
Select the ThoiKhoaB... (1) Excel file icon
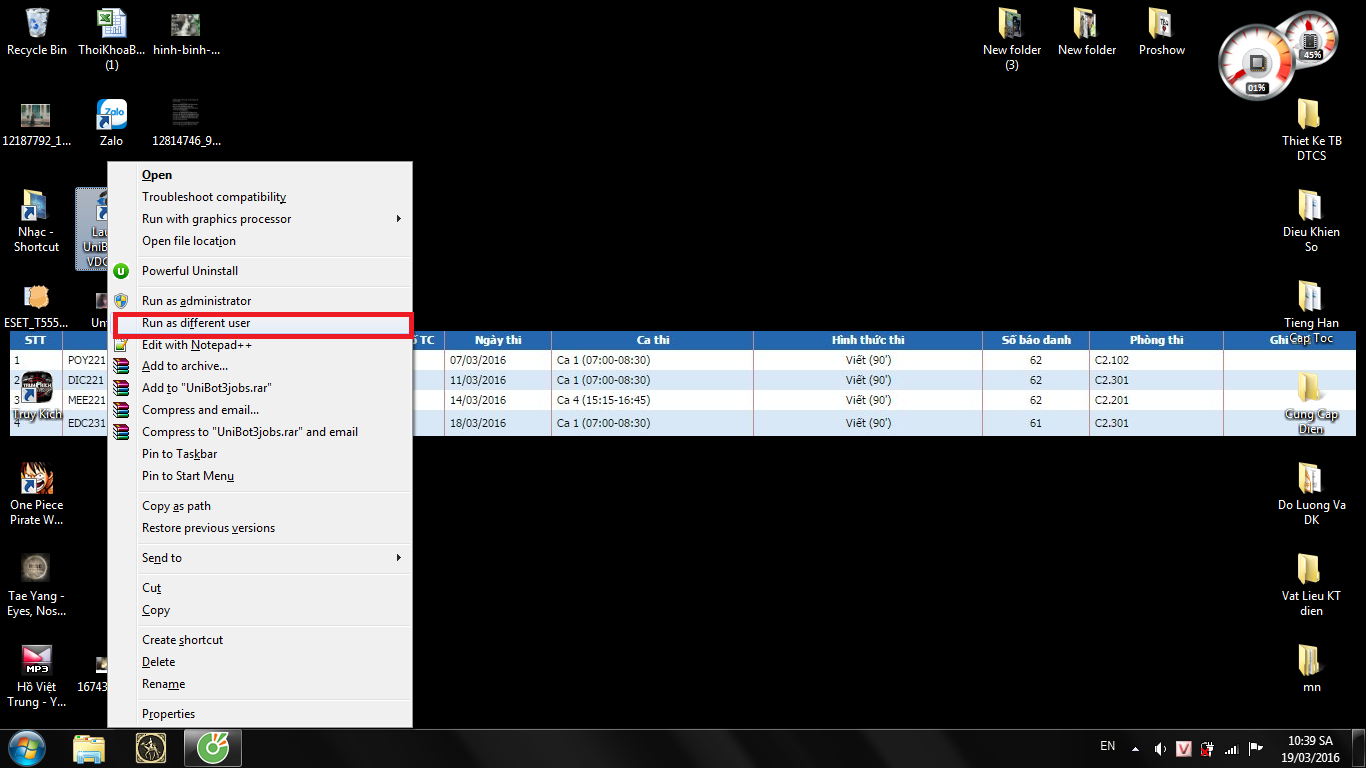coord(111,39)
